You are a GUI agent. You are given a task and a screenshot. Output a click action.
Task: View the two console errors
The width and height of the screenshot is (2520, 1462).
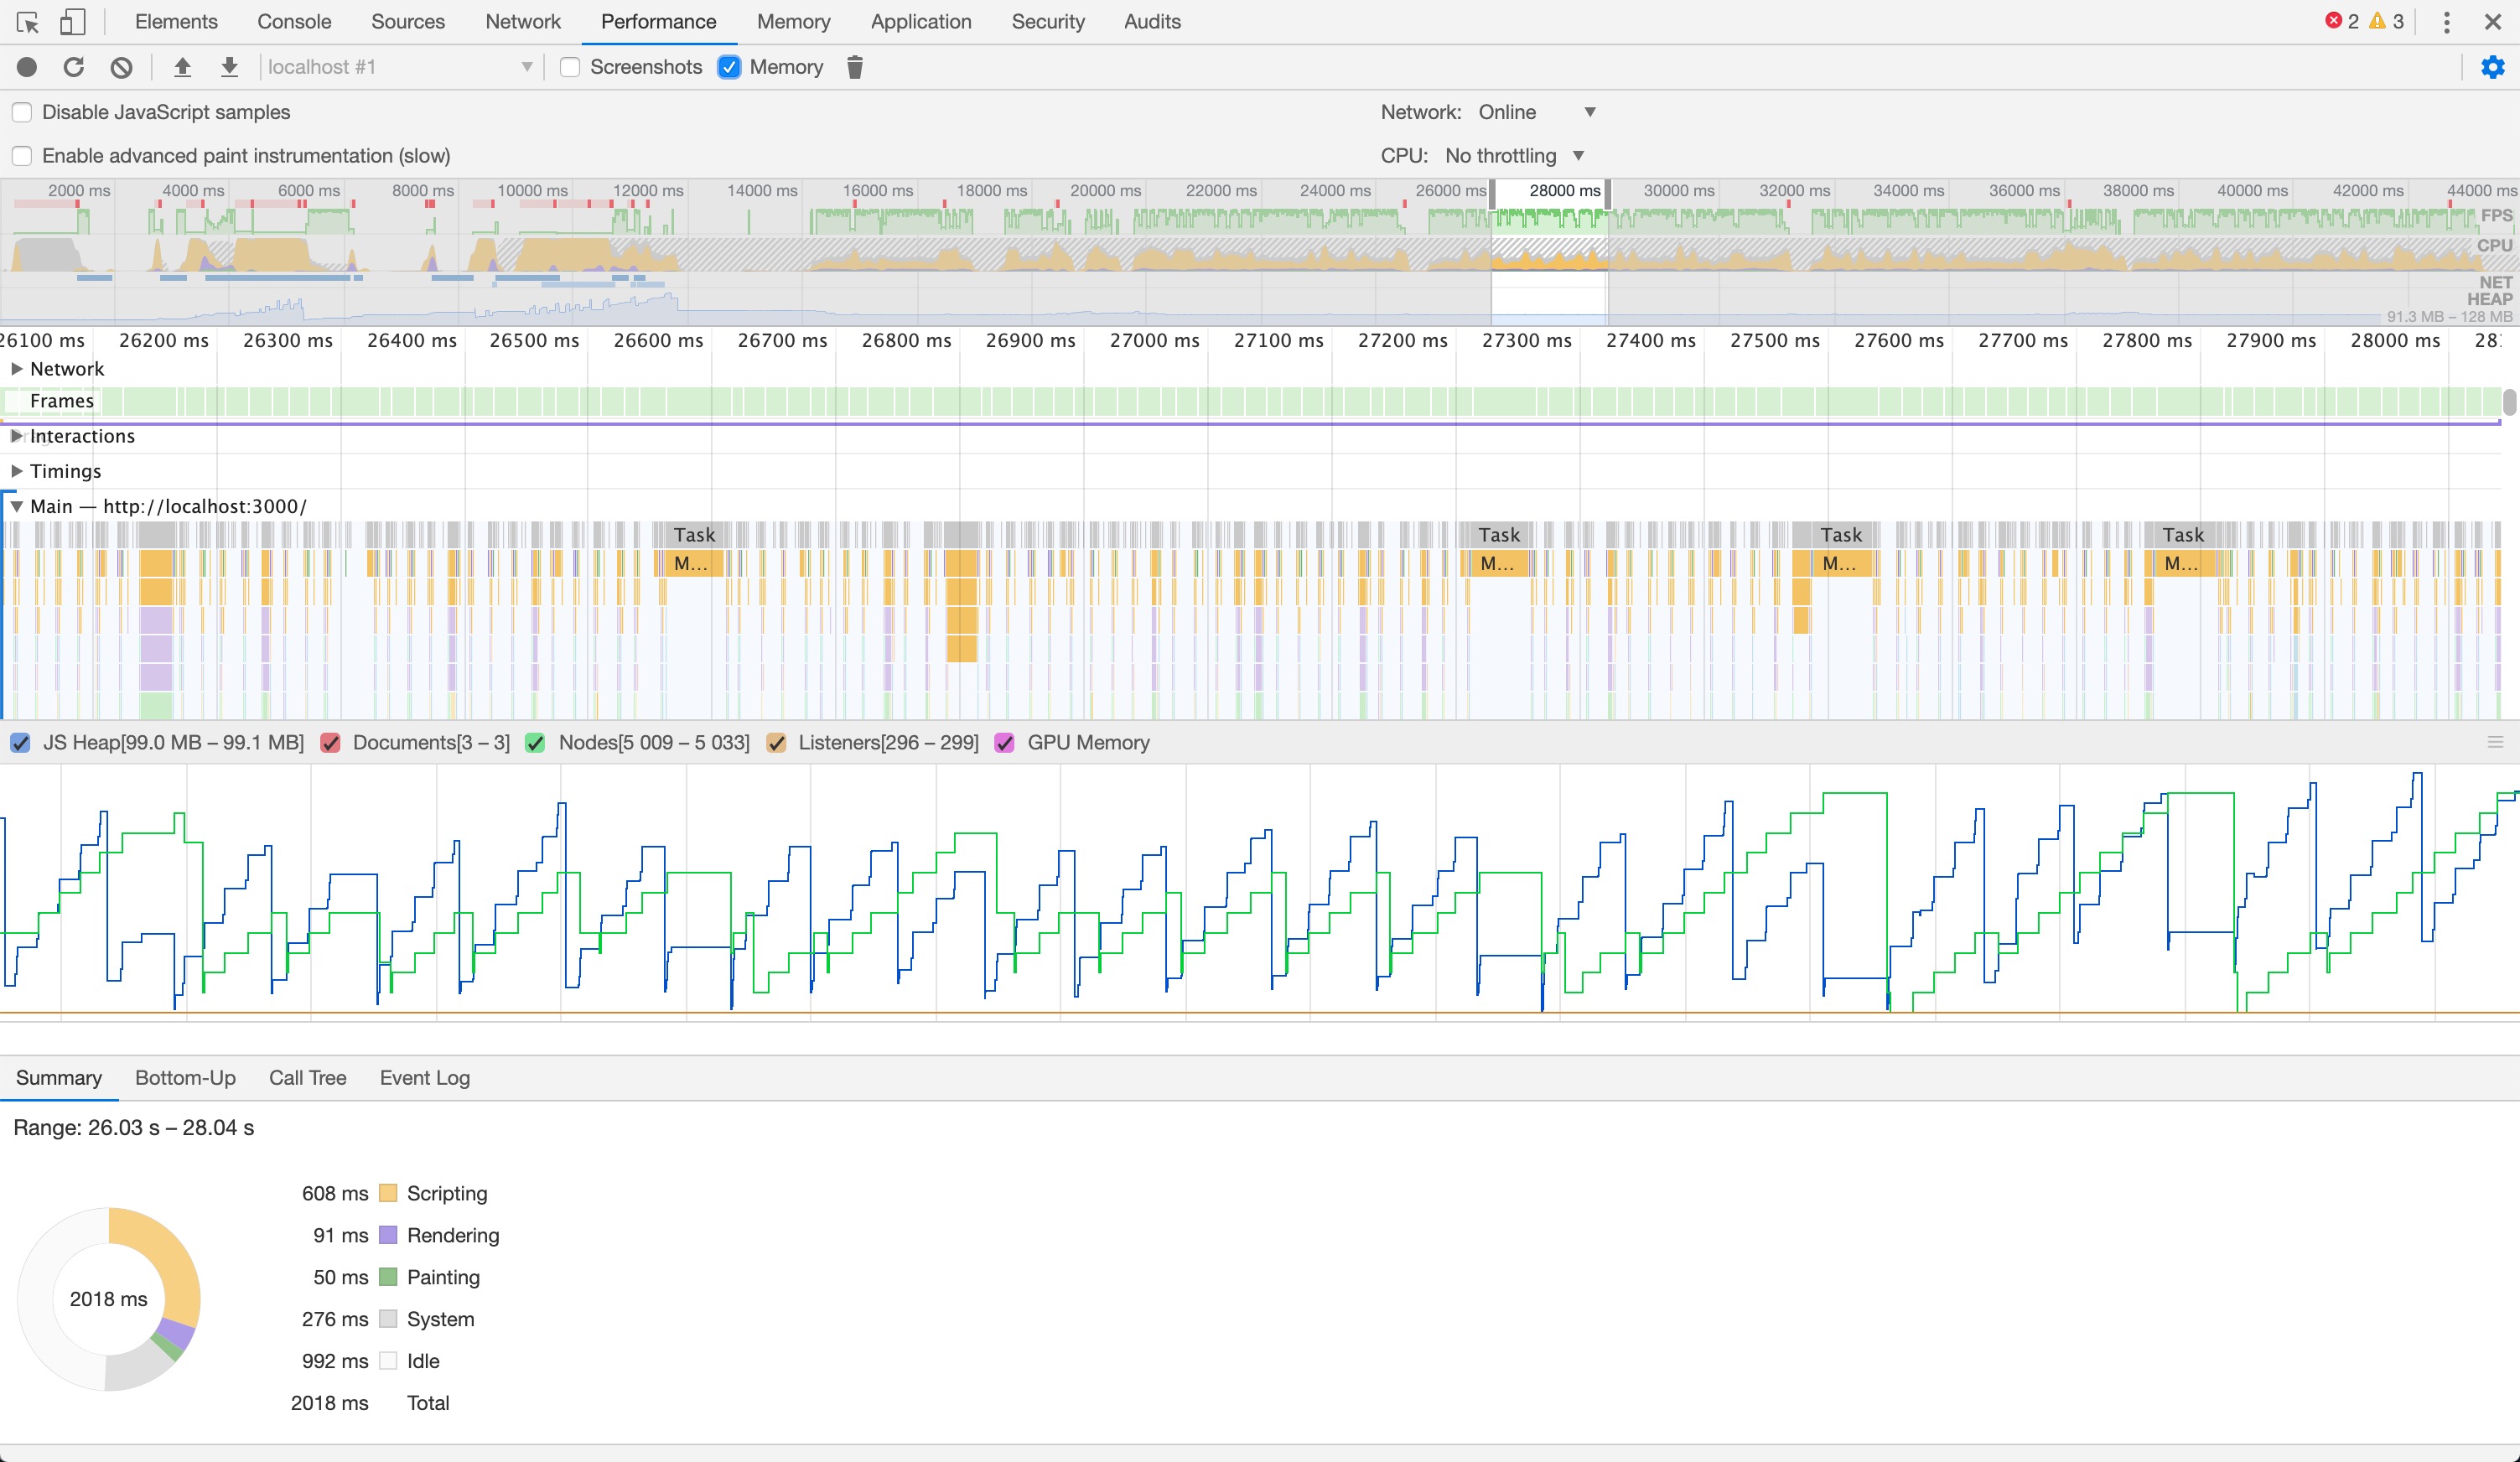coord(2341,21)
